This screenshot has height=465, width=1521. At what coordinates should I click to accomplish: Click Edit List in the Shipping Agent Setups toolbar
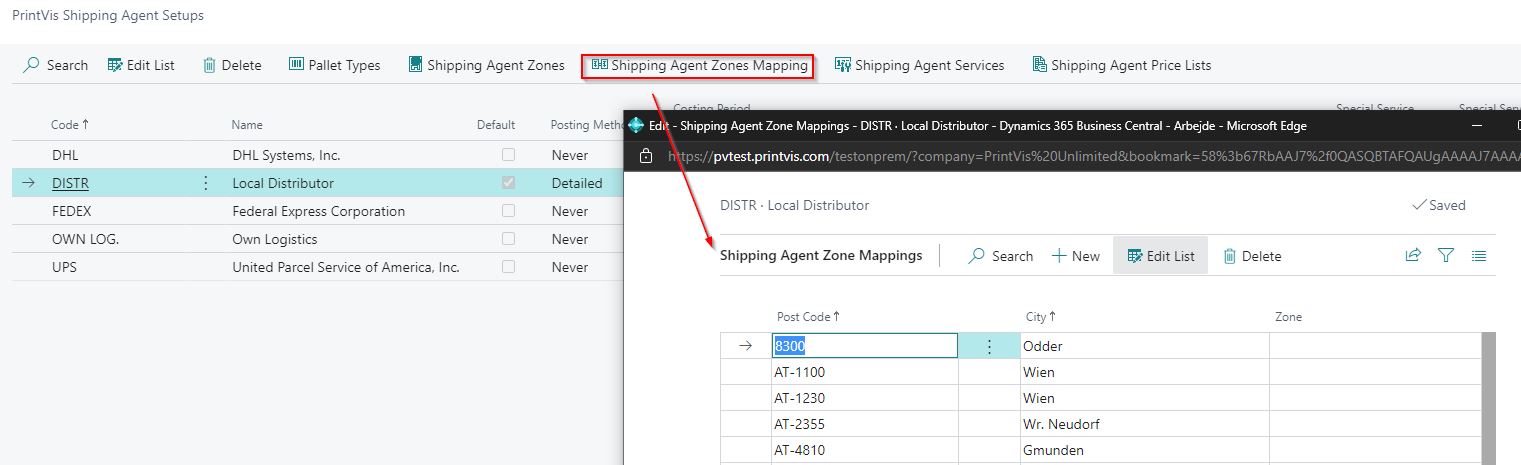click(x=141, y=65)
